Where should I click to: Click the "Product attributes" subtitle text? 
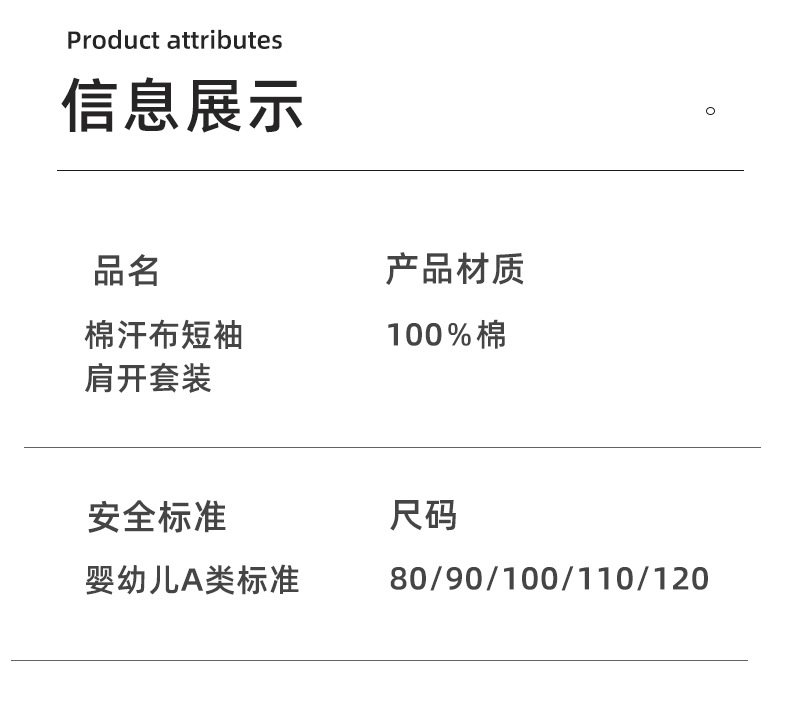174,41
